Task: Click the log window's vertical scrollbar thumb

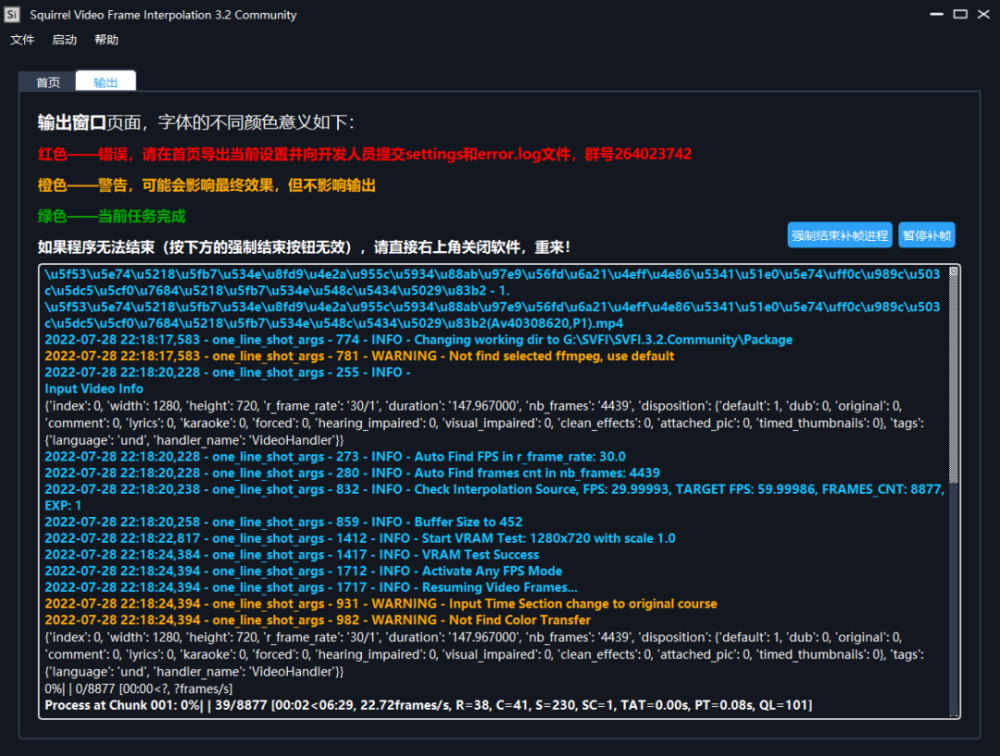Action: pos(954,380)
